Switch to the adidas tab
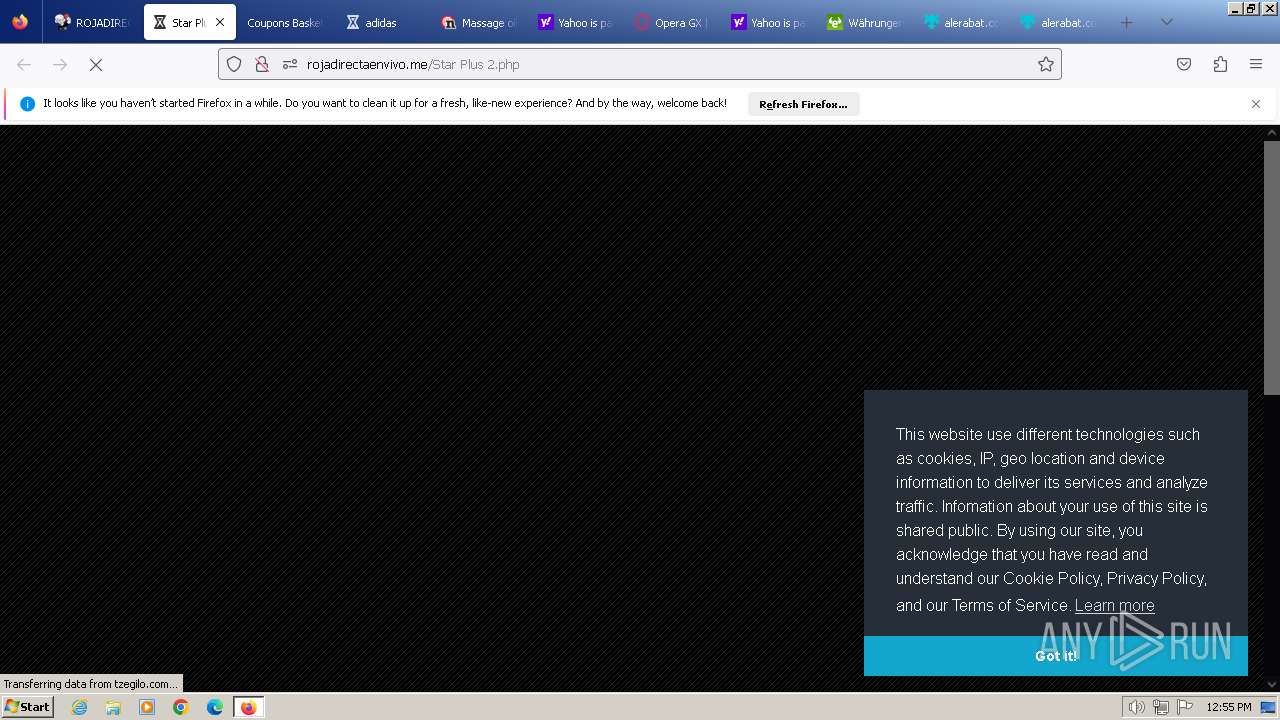This screenshot has width=1280, height=720. pyautogui.click(x=380, y=22)
